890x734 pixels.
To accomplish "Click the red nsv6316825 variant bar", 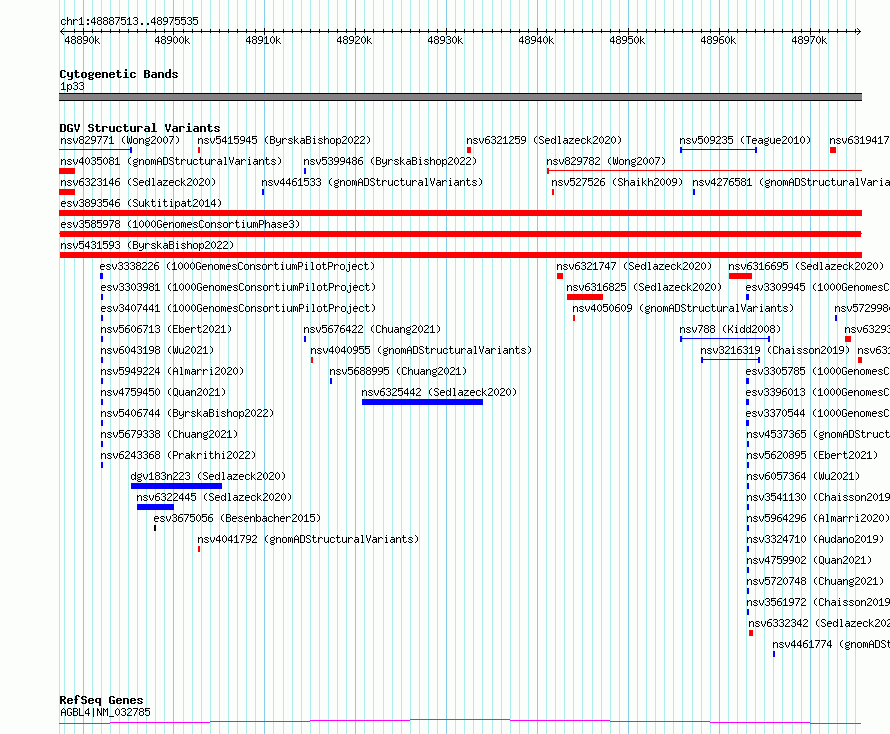I will (585, 297).
